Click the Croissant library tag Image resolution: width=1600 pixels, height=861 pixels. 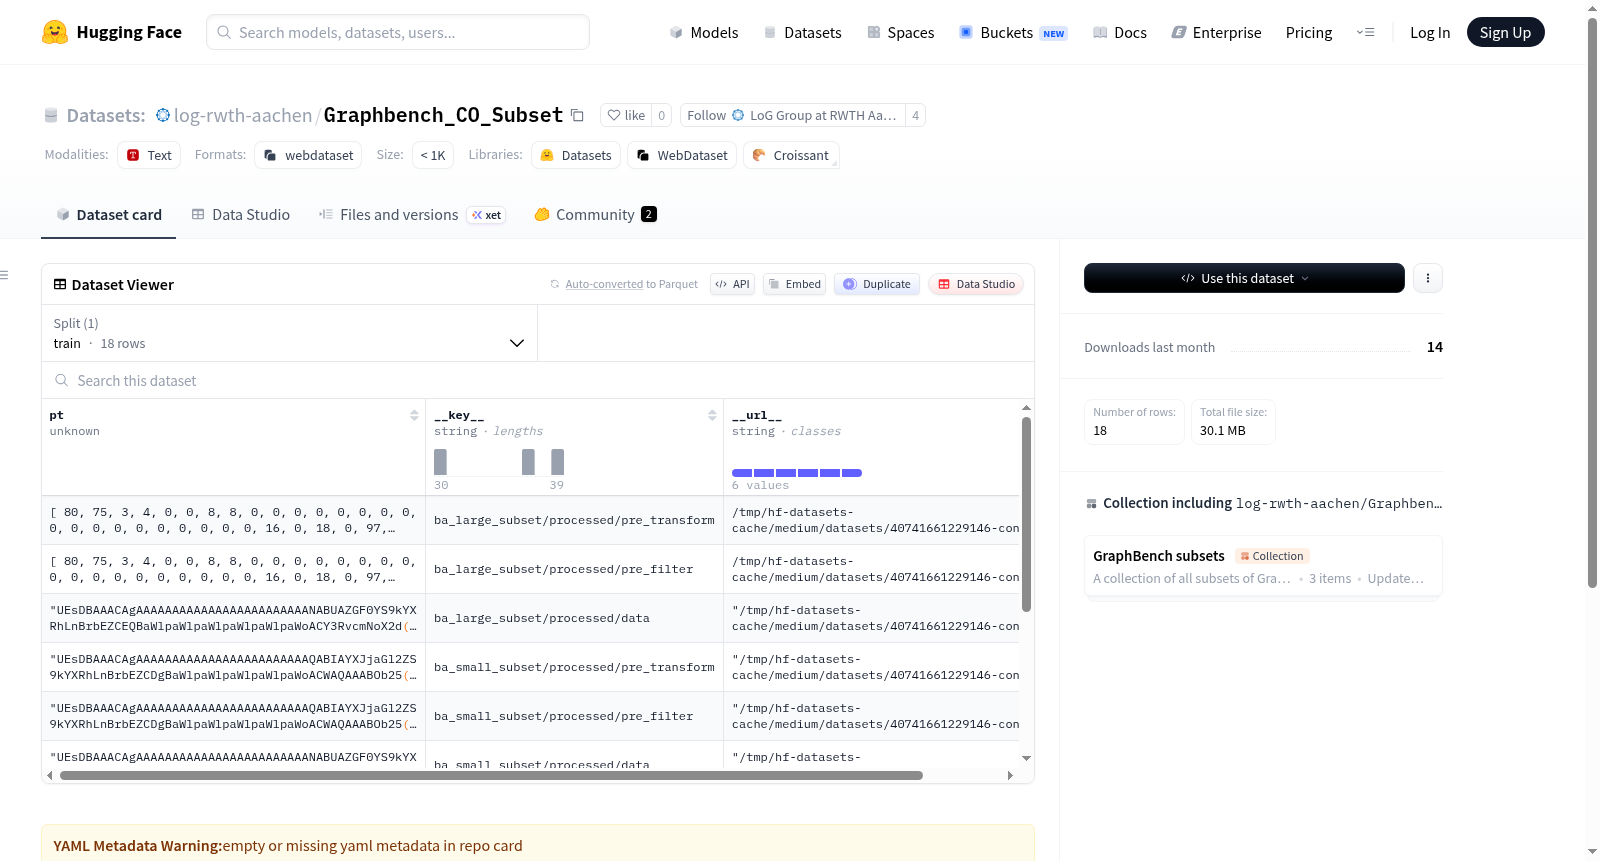coord(791,155)
